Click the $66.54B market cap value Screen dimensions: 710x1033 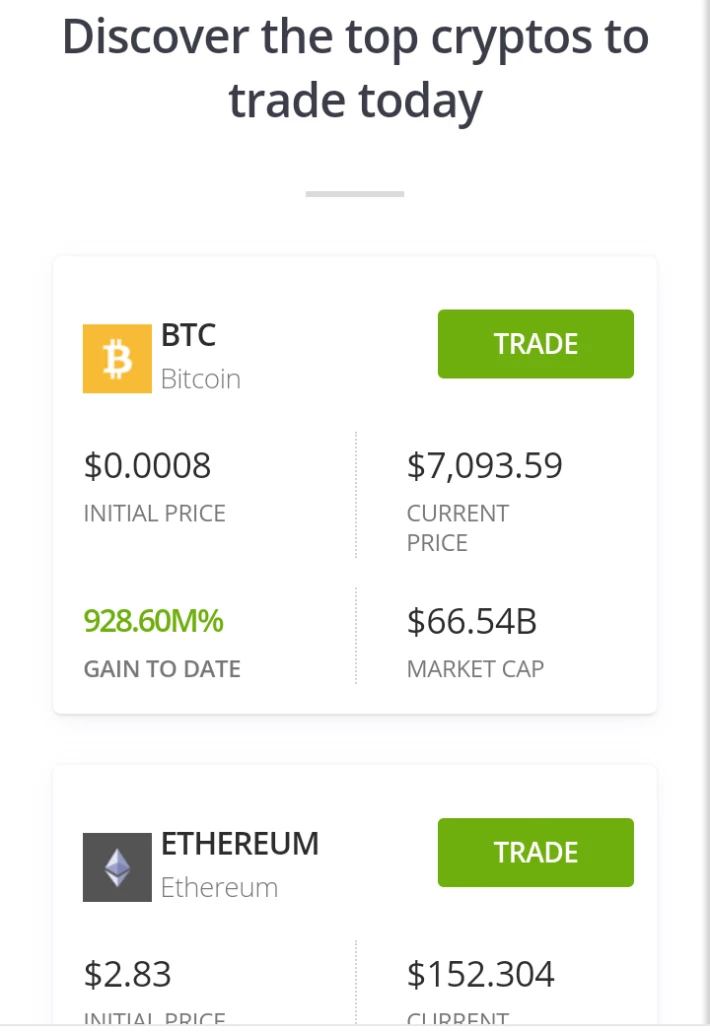(x=472, y=621)
